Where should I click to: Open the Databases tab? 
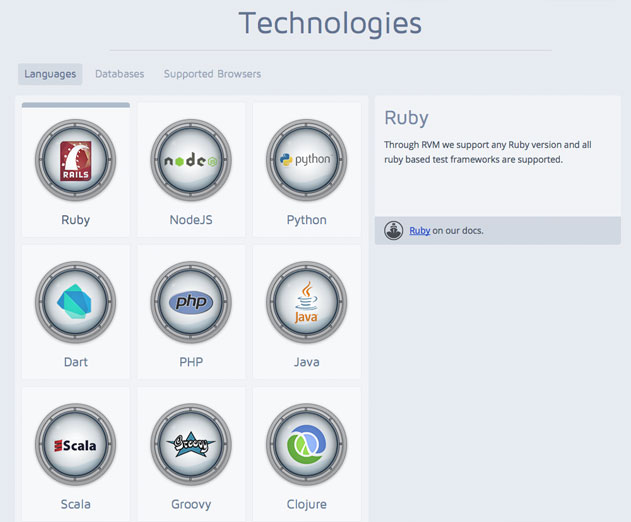120,74
